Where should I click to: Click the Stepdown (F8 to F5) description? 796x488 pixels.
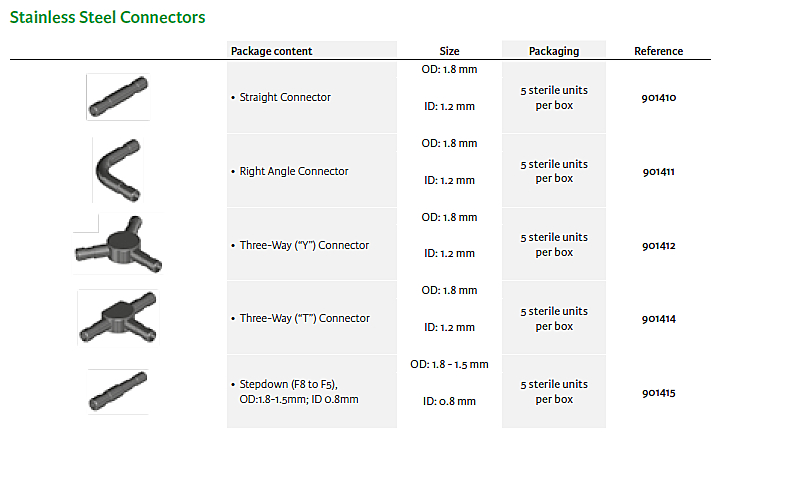[299, 391]
